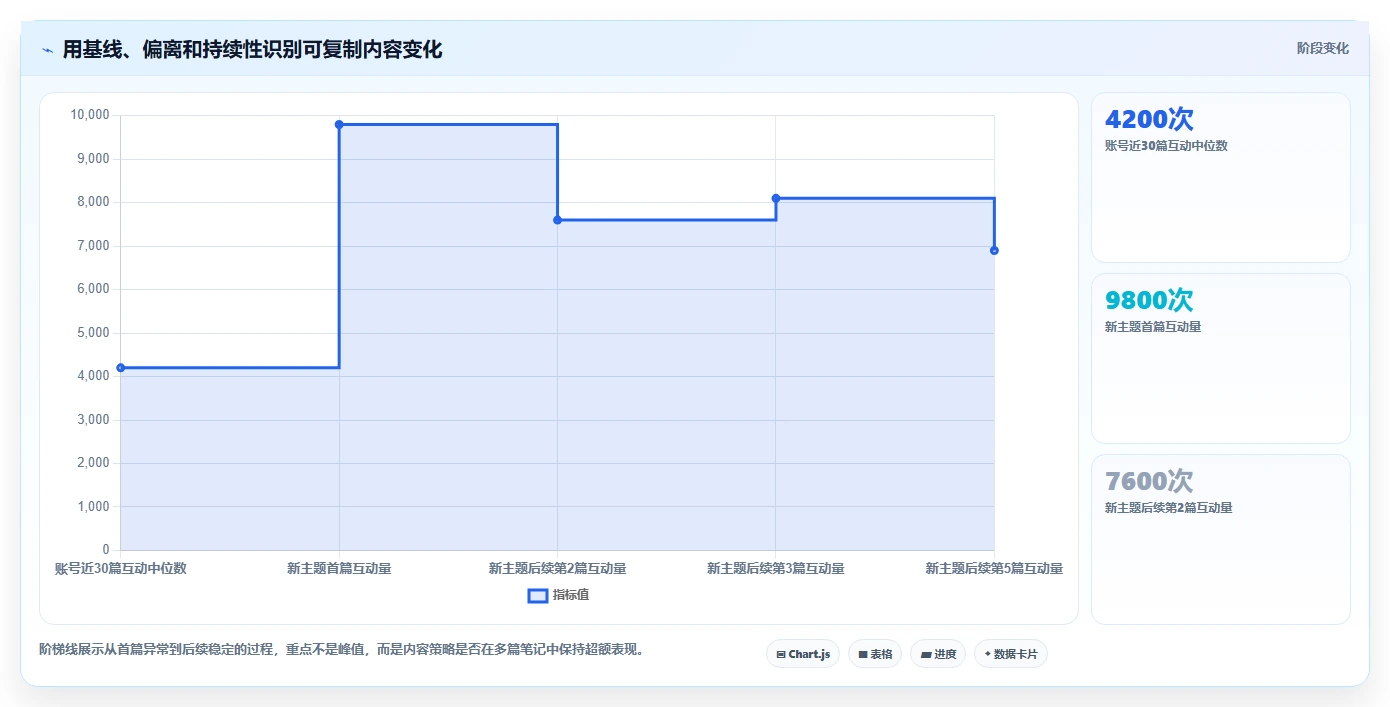Click x-axis label 新主题后续第2篇互动量
The width and height of the screenshot is (1390, 707).
(x=557, y=568)
